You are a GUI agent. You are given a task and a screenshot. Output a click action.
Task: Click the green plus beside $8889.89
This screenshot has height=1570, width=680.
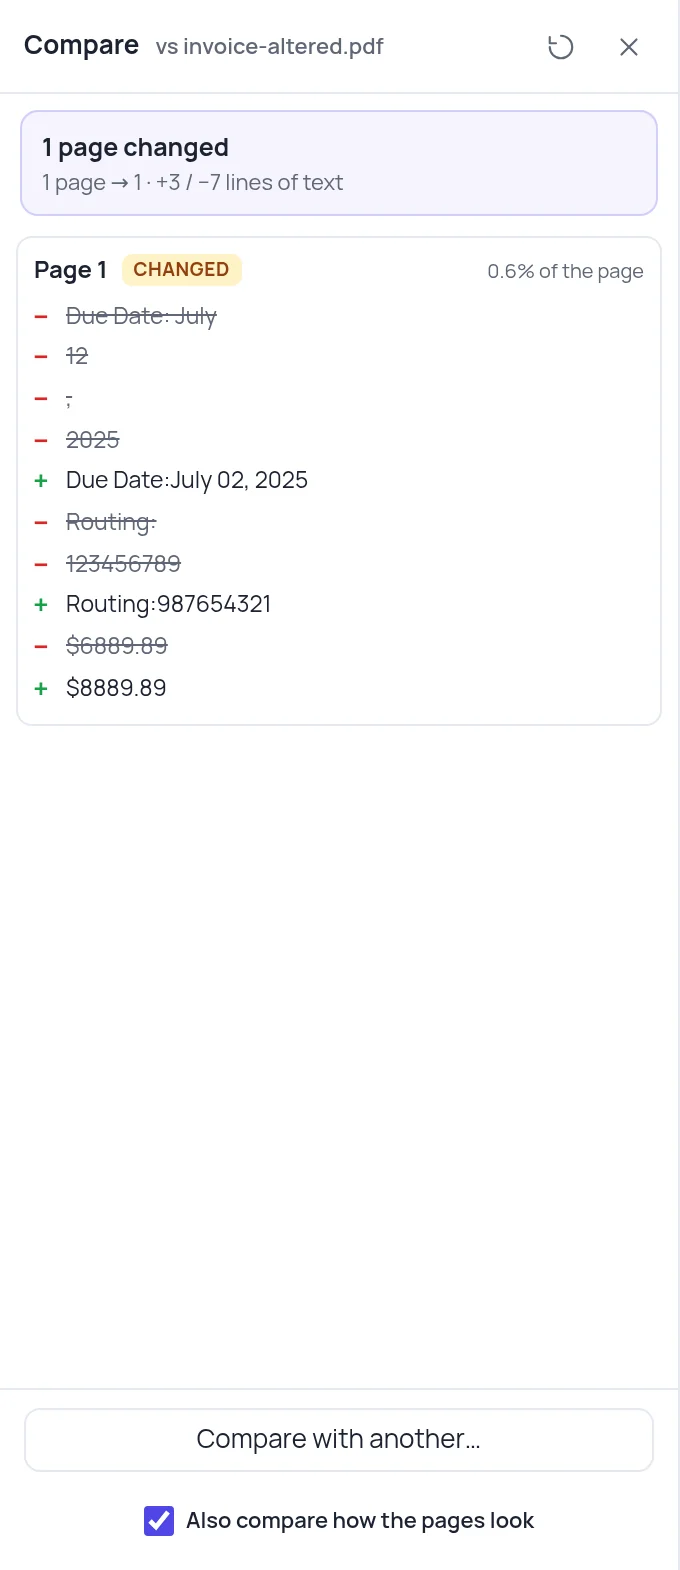(41, 688)
